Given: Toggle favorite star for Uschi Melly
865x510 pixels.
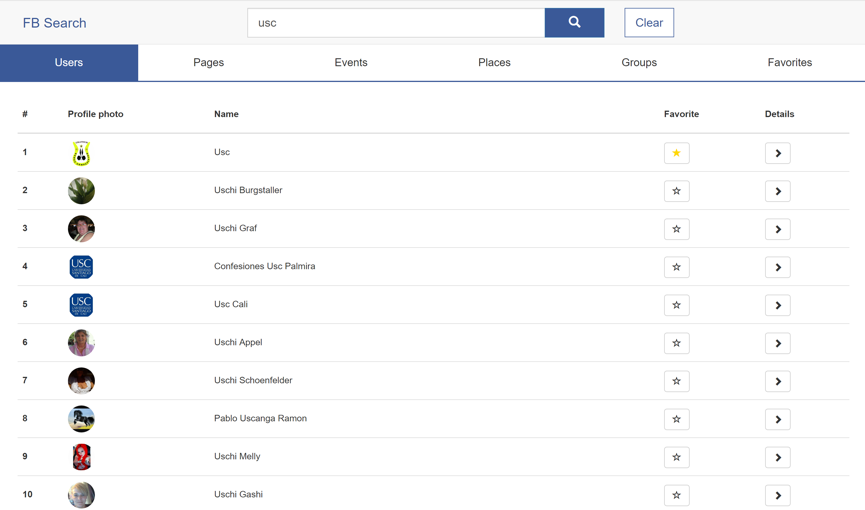Looking at the screenshot, I should pyautogui.click(x=676, y=457).
